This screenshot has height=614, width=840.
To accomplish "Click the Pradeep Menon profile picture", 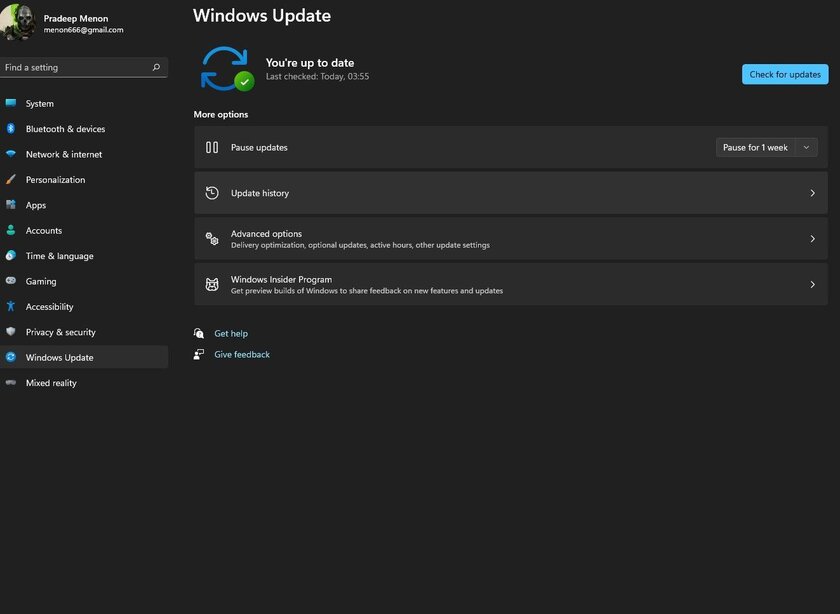I will point(18,21).
